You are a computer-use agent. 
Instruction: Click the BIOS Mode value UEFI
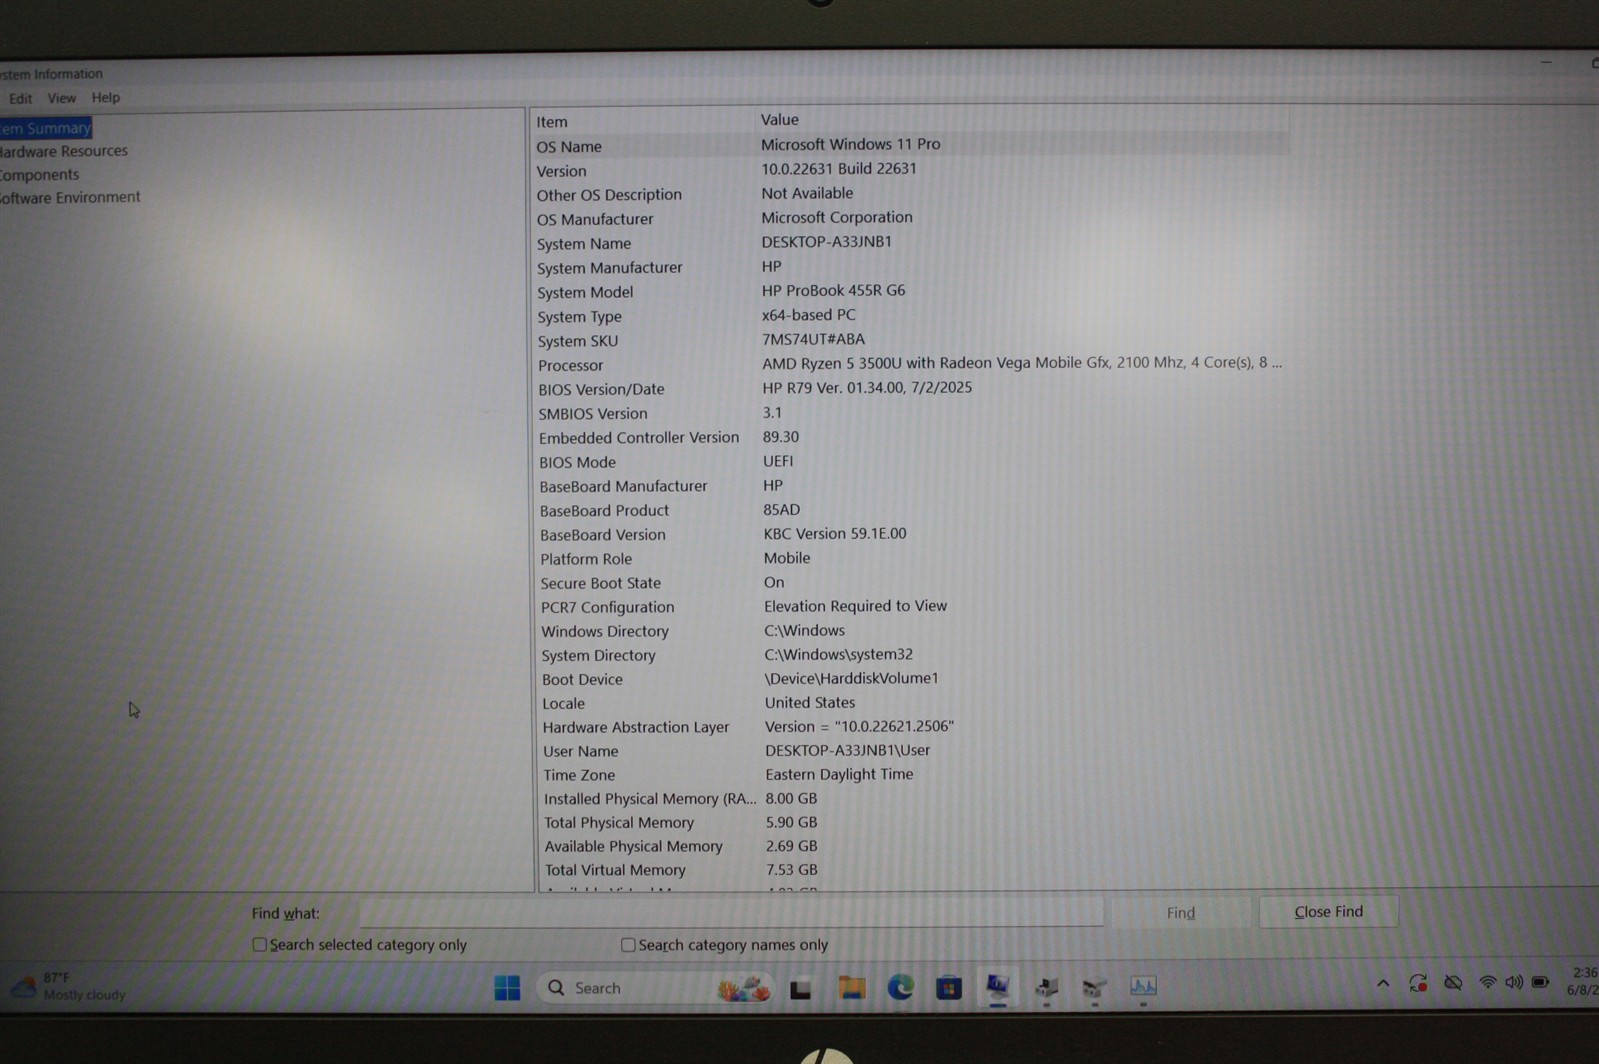(x=778, y=461)
